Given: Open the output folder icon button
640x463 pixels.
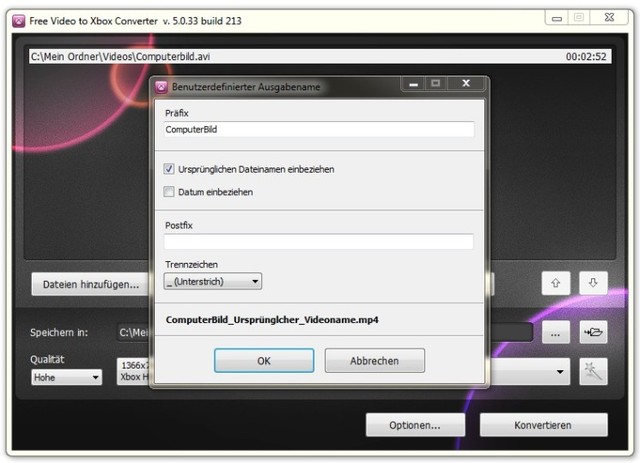Looking at the screenshot, I should tap(594, 332).
